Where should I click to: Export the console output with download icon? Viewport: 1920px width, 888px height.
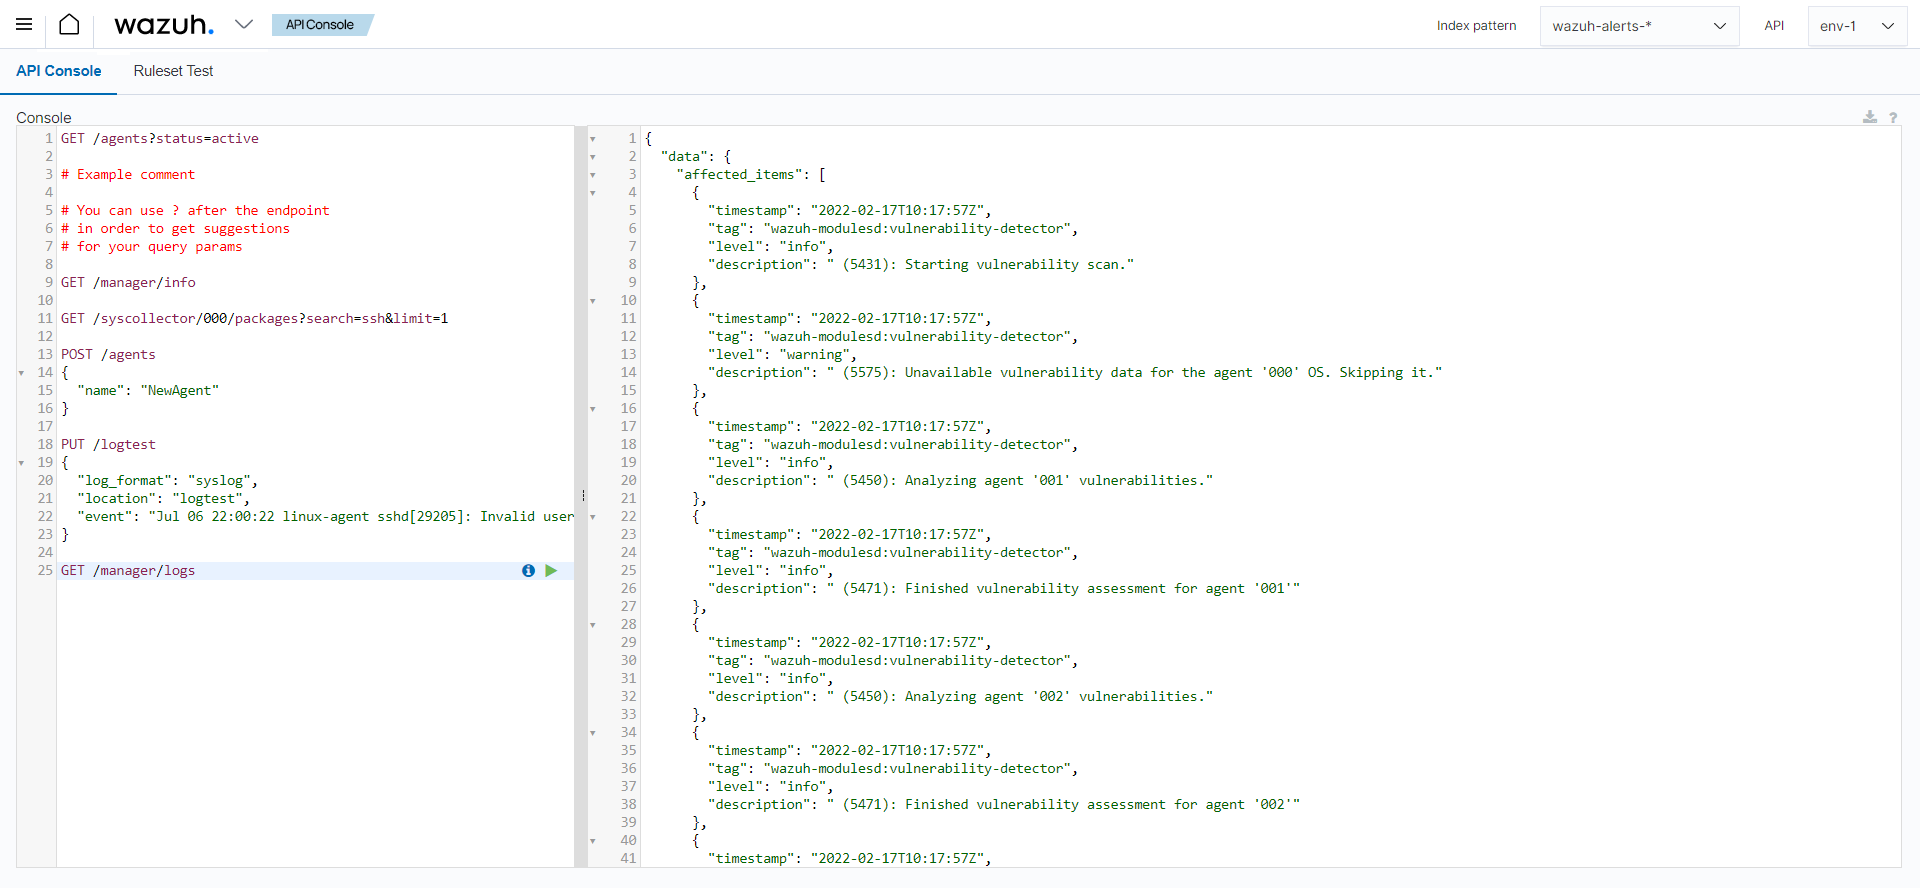[x=1870, y=117]
